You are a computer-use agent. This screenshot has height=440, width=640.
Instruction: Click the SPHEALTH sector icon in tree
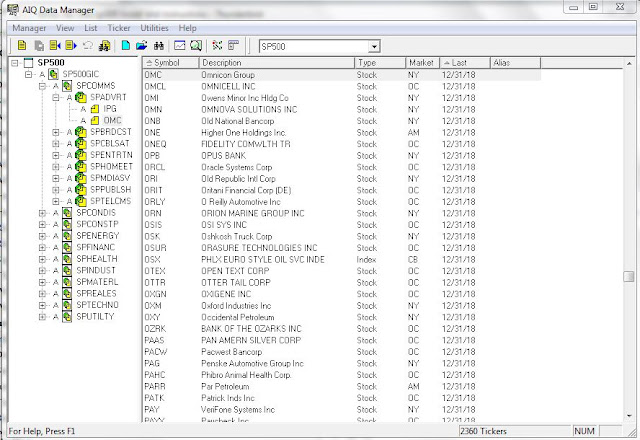pos(67,259)
